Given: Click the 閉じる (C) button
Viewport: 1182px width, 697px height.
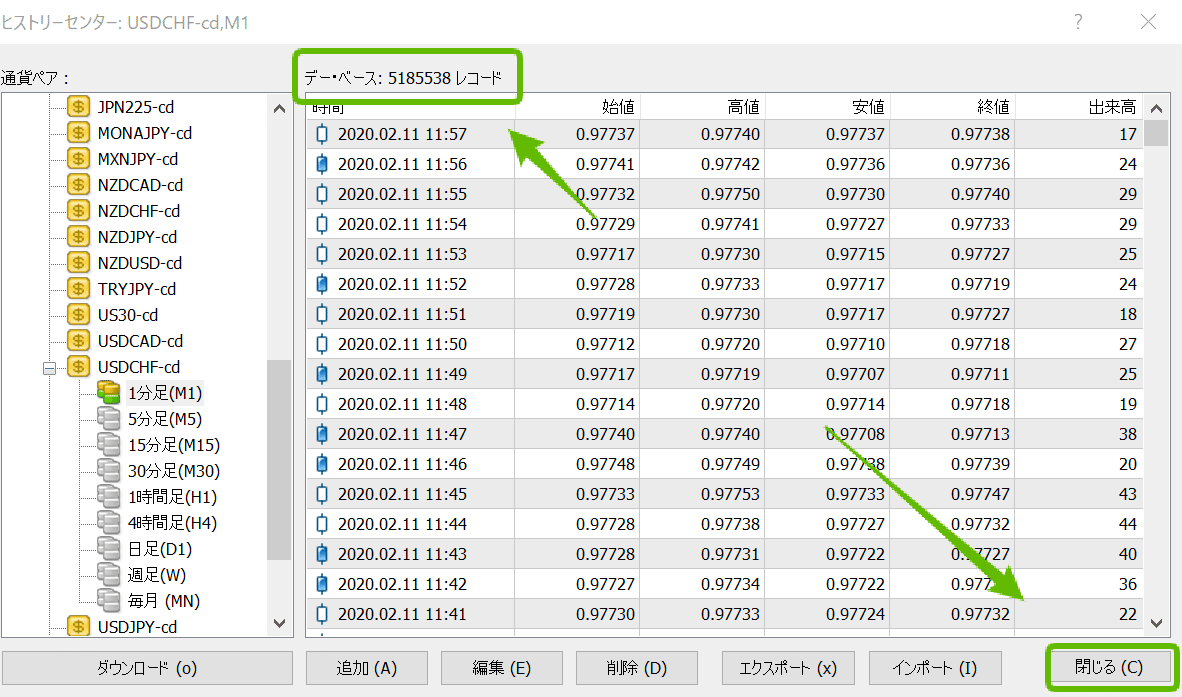Looking at the screenshot, I should coord(1109,667).
